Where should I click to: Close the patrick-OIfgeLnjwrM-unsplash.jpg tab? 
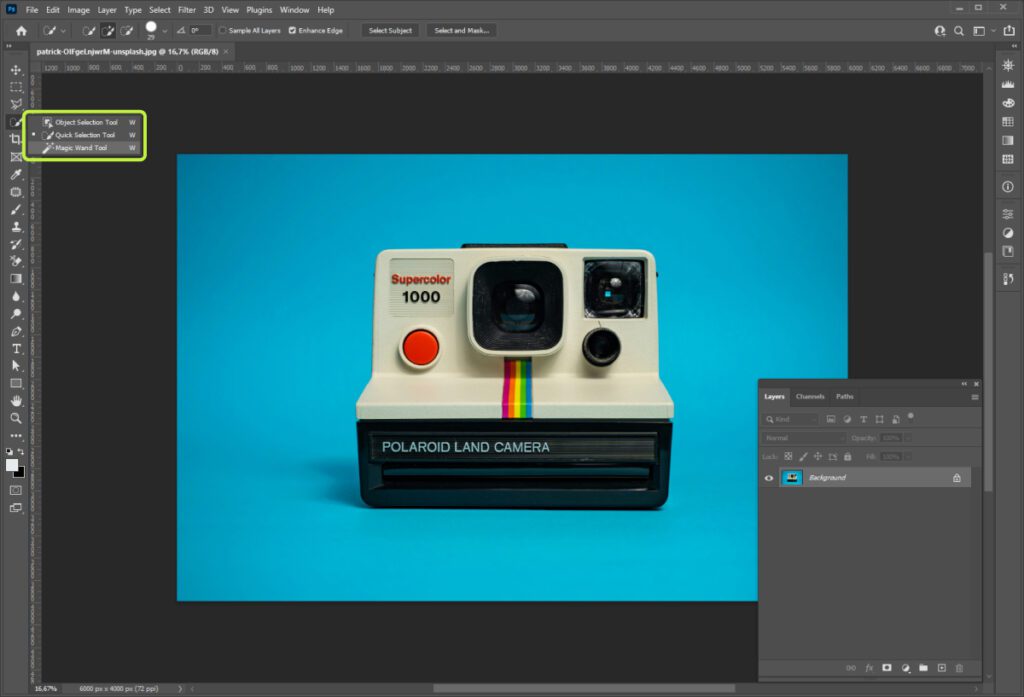tap(226, 52)
